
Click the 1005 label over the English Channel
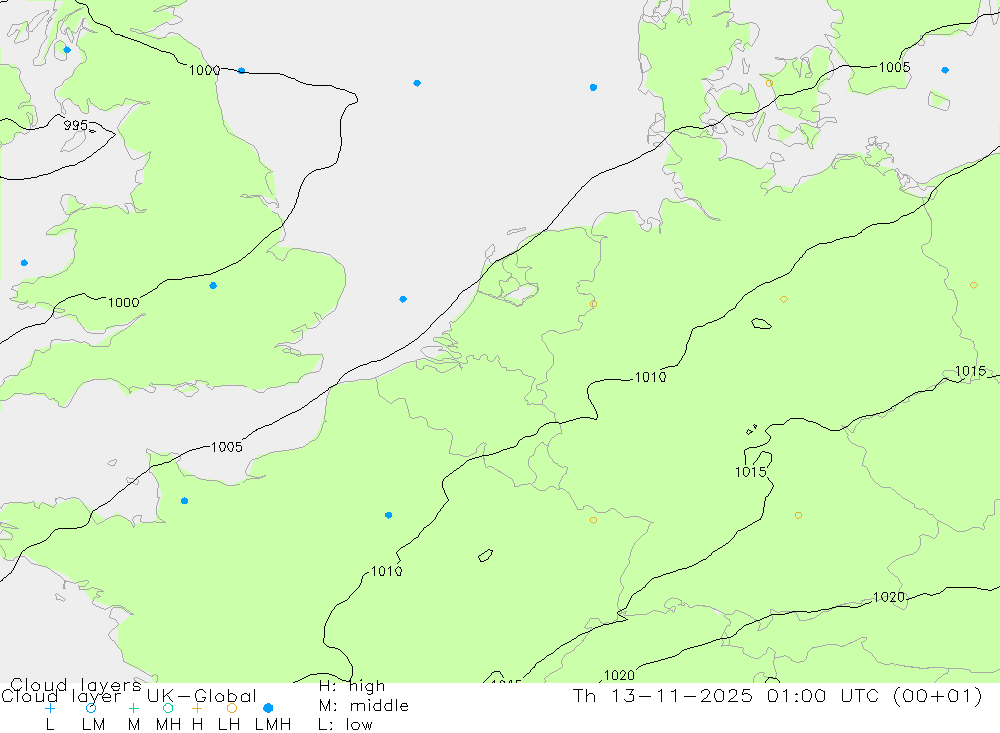coord(227,447)
